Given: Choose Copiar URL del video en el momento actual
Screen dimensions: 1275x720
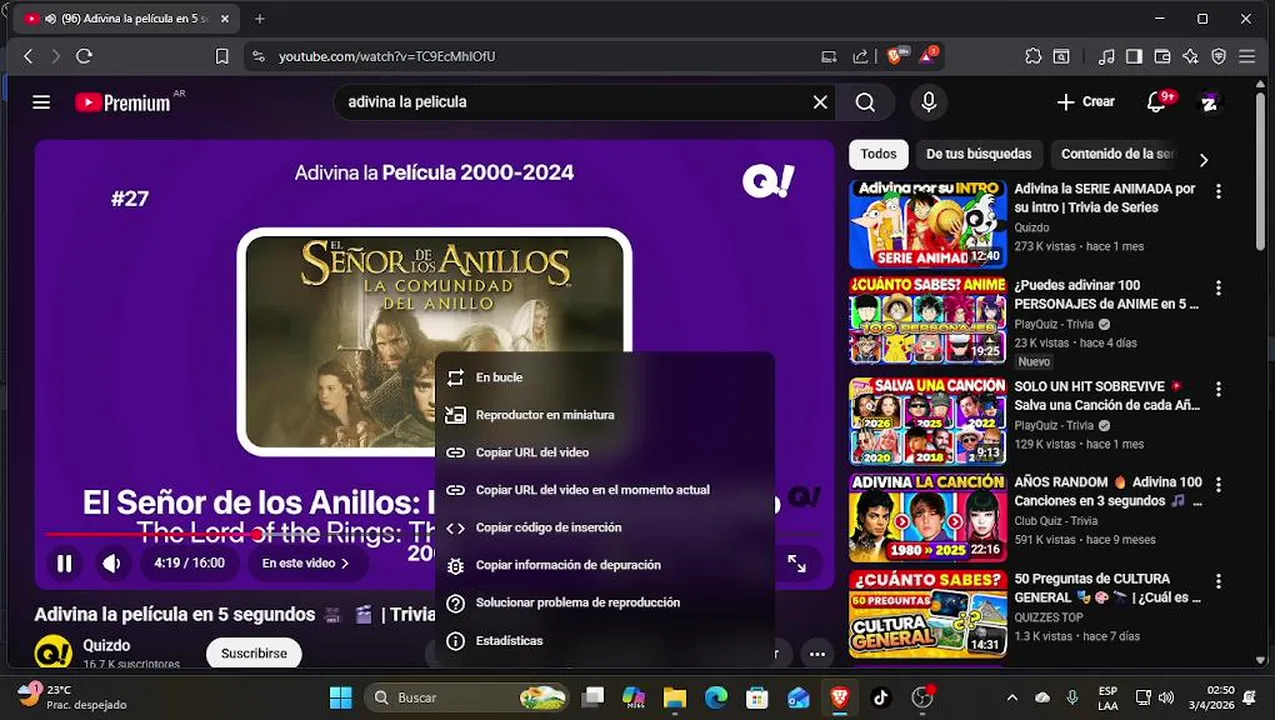Looking at the screenshot, I should (x=605, y=490).
